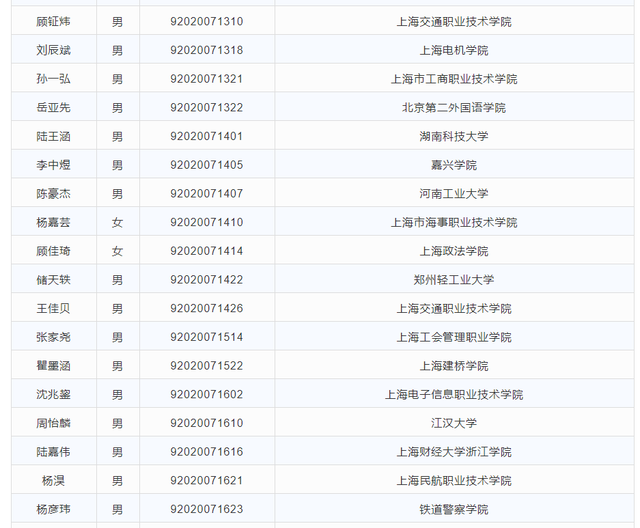
Task: Click ID number 92020071422
Action: (207, 280)
